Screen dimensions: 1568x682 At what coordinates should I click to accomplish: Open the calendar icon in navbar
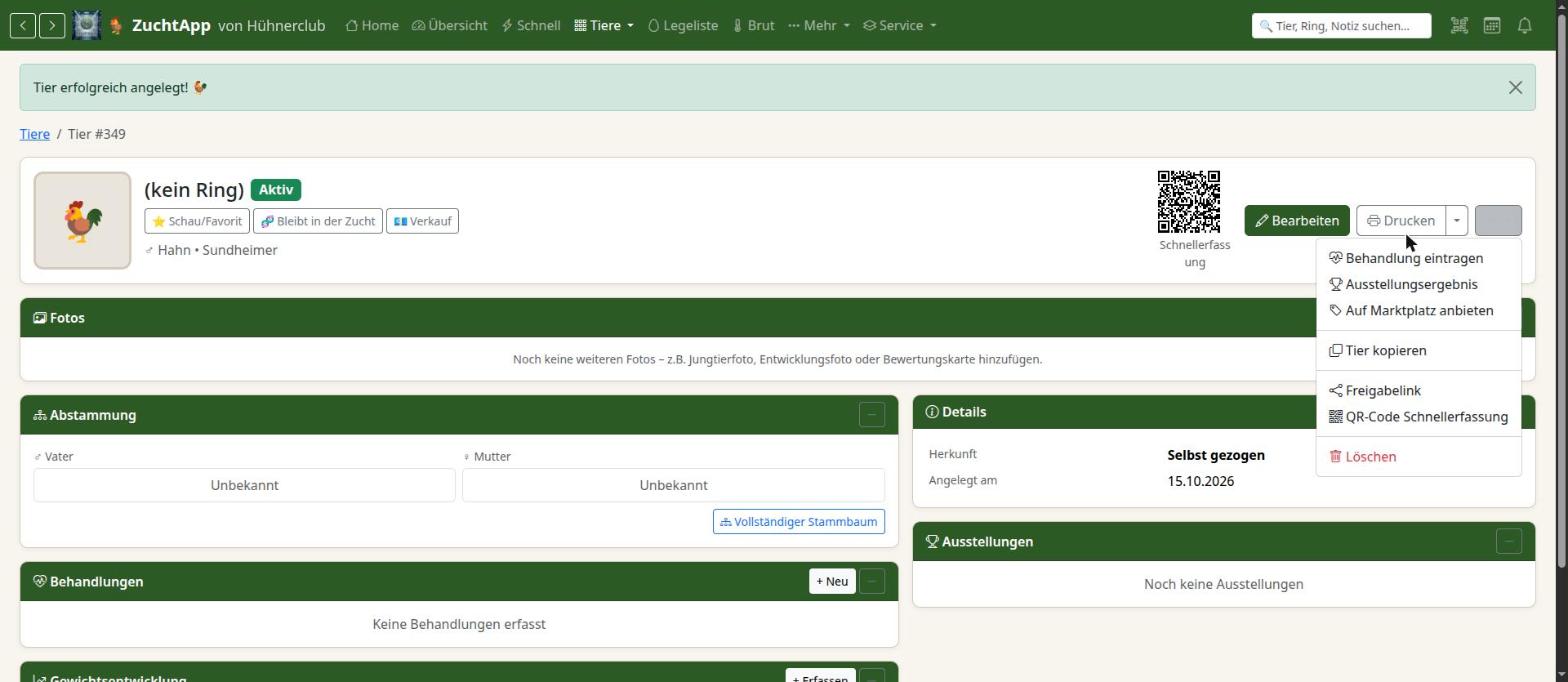click(x=1492, y=25)
